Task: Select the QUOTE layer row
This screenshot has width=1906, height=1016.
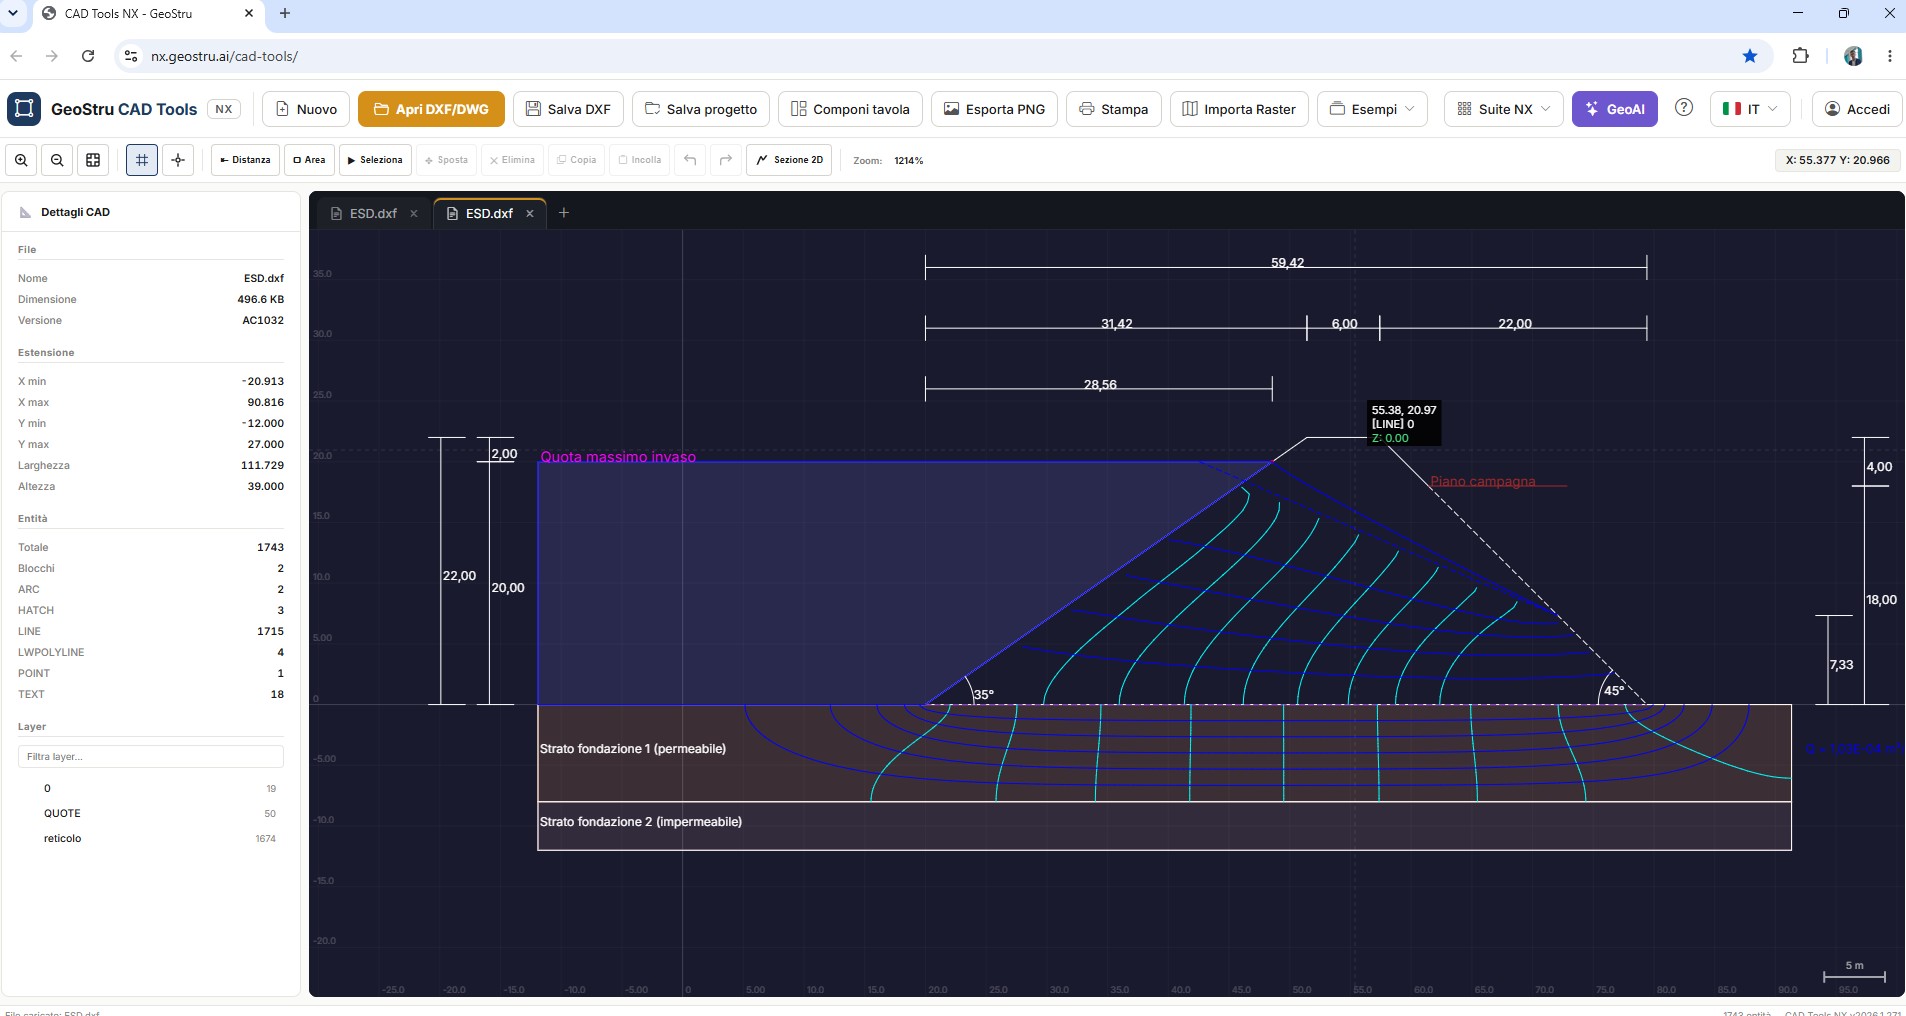Action: [151, 813]
